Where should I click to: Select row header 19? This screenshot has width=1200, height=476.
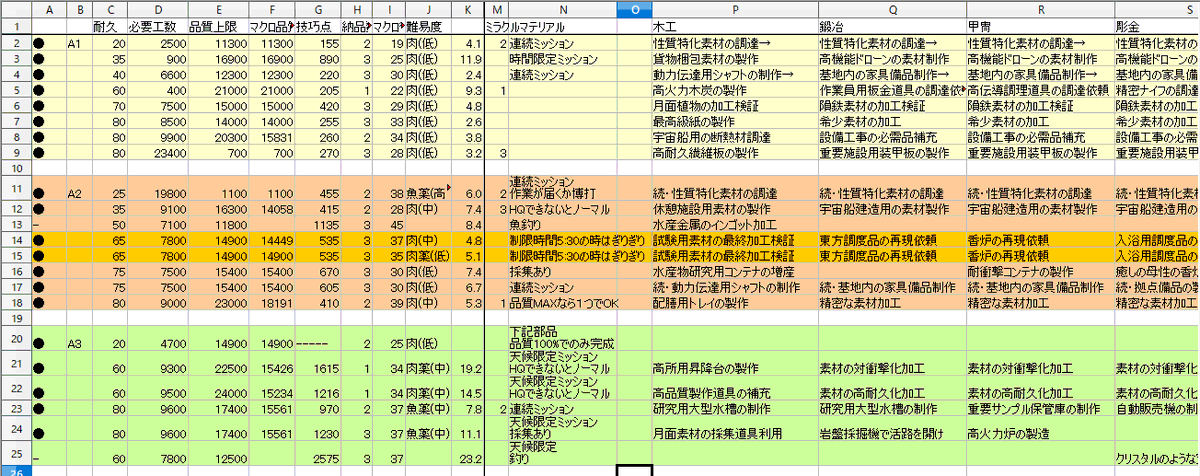click(x=14, y=316)
